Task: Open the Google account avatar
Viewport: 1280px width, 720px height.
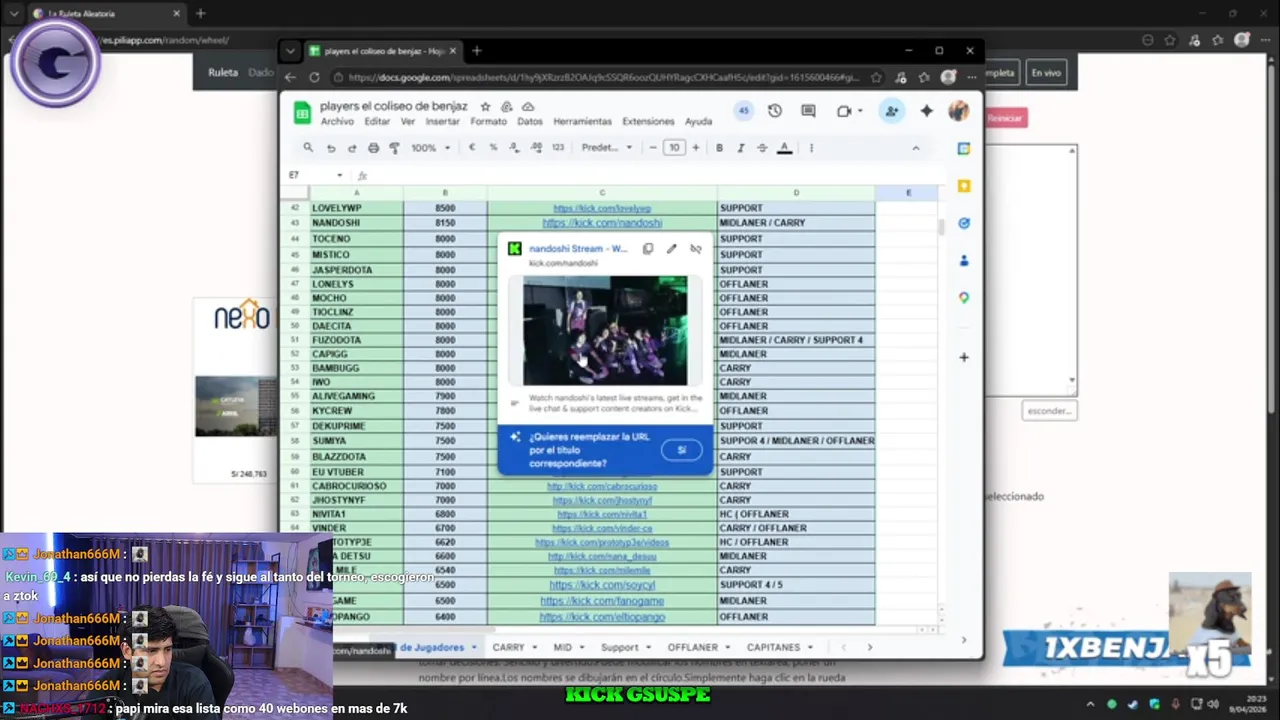Action: [959, 111]
